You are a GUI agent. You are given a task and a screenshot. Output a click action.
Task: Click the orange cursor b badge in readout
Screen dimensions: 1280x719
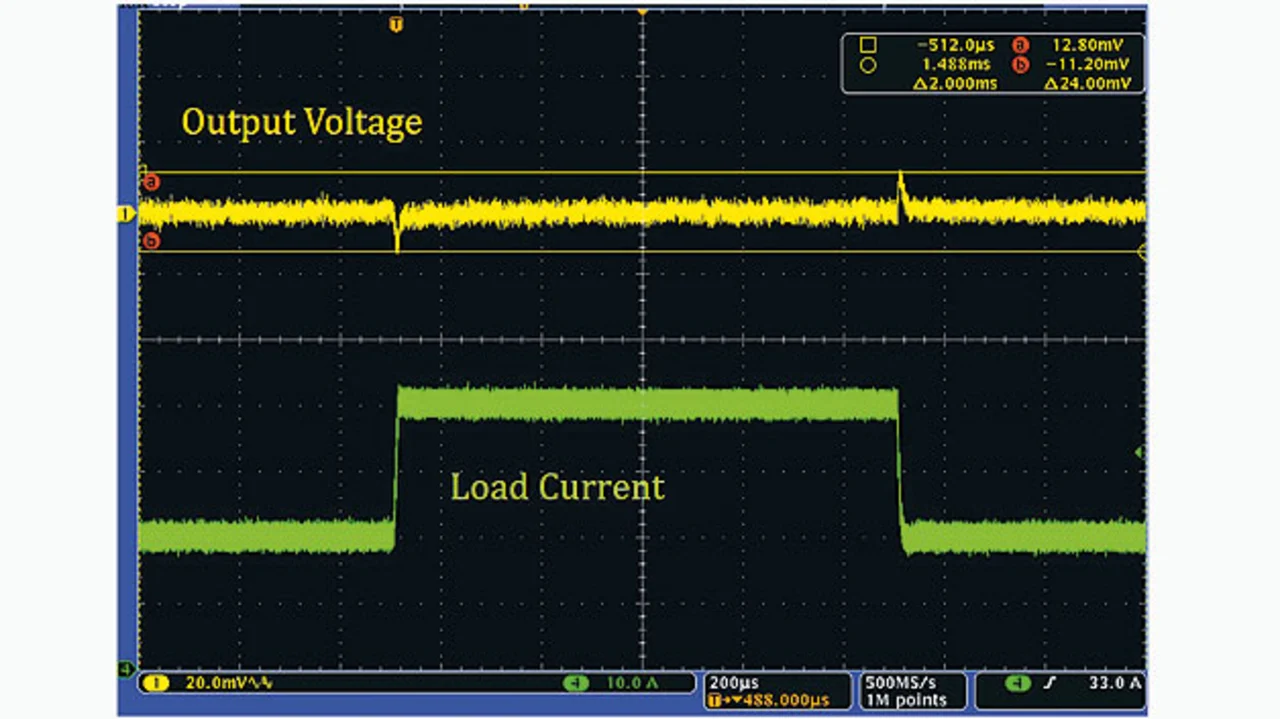[x=1021, y=65]
